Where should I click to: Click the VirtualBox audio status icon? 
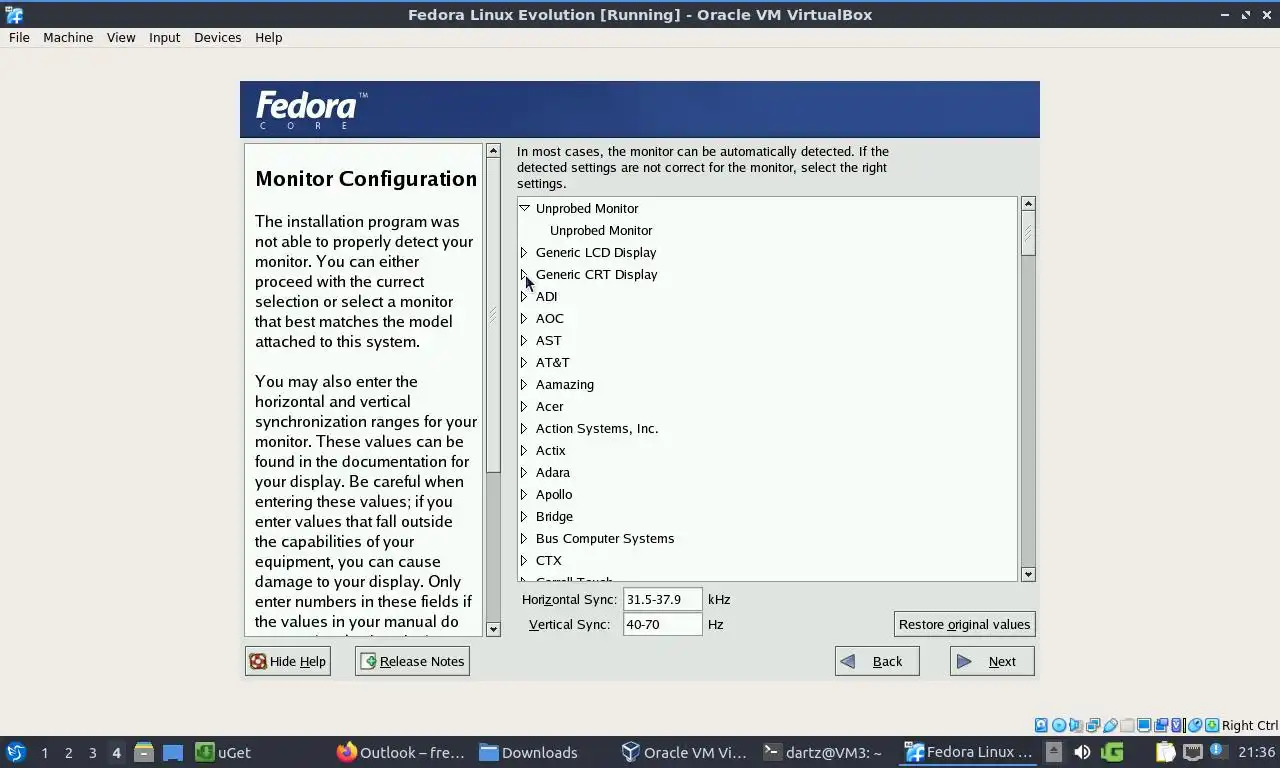click(1076, 725)
